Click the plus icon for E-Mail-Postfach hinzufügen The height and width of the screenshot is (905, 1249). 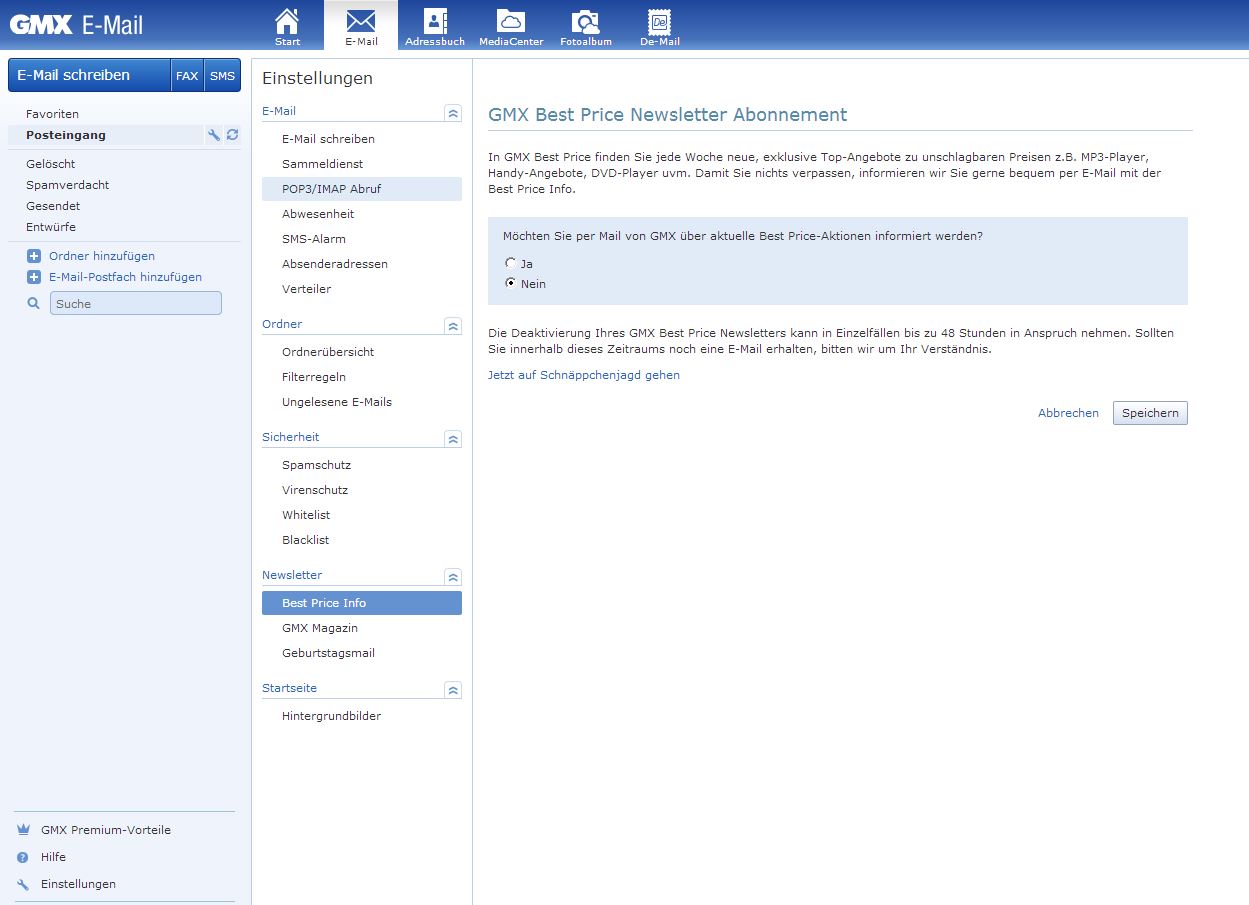point(34,277)
